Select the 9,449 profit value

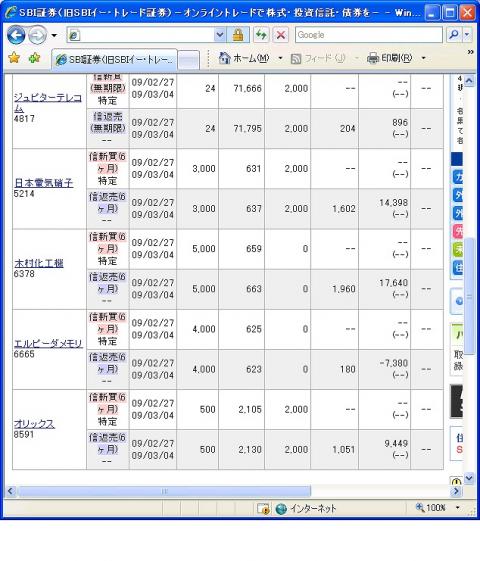point(396,443)
